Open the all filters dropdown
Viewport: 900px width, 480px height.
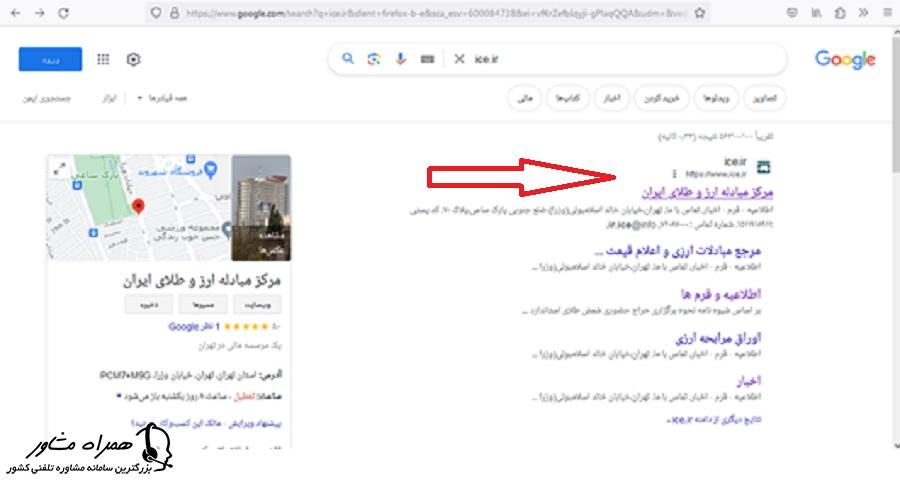[162, 98]
